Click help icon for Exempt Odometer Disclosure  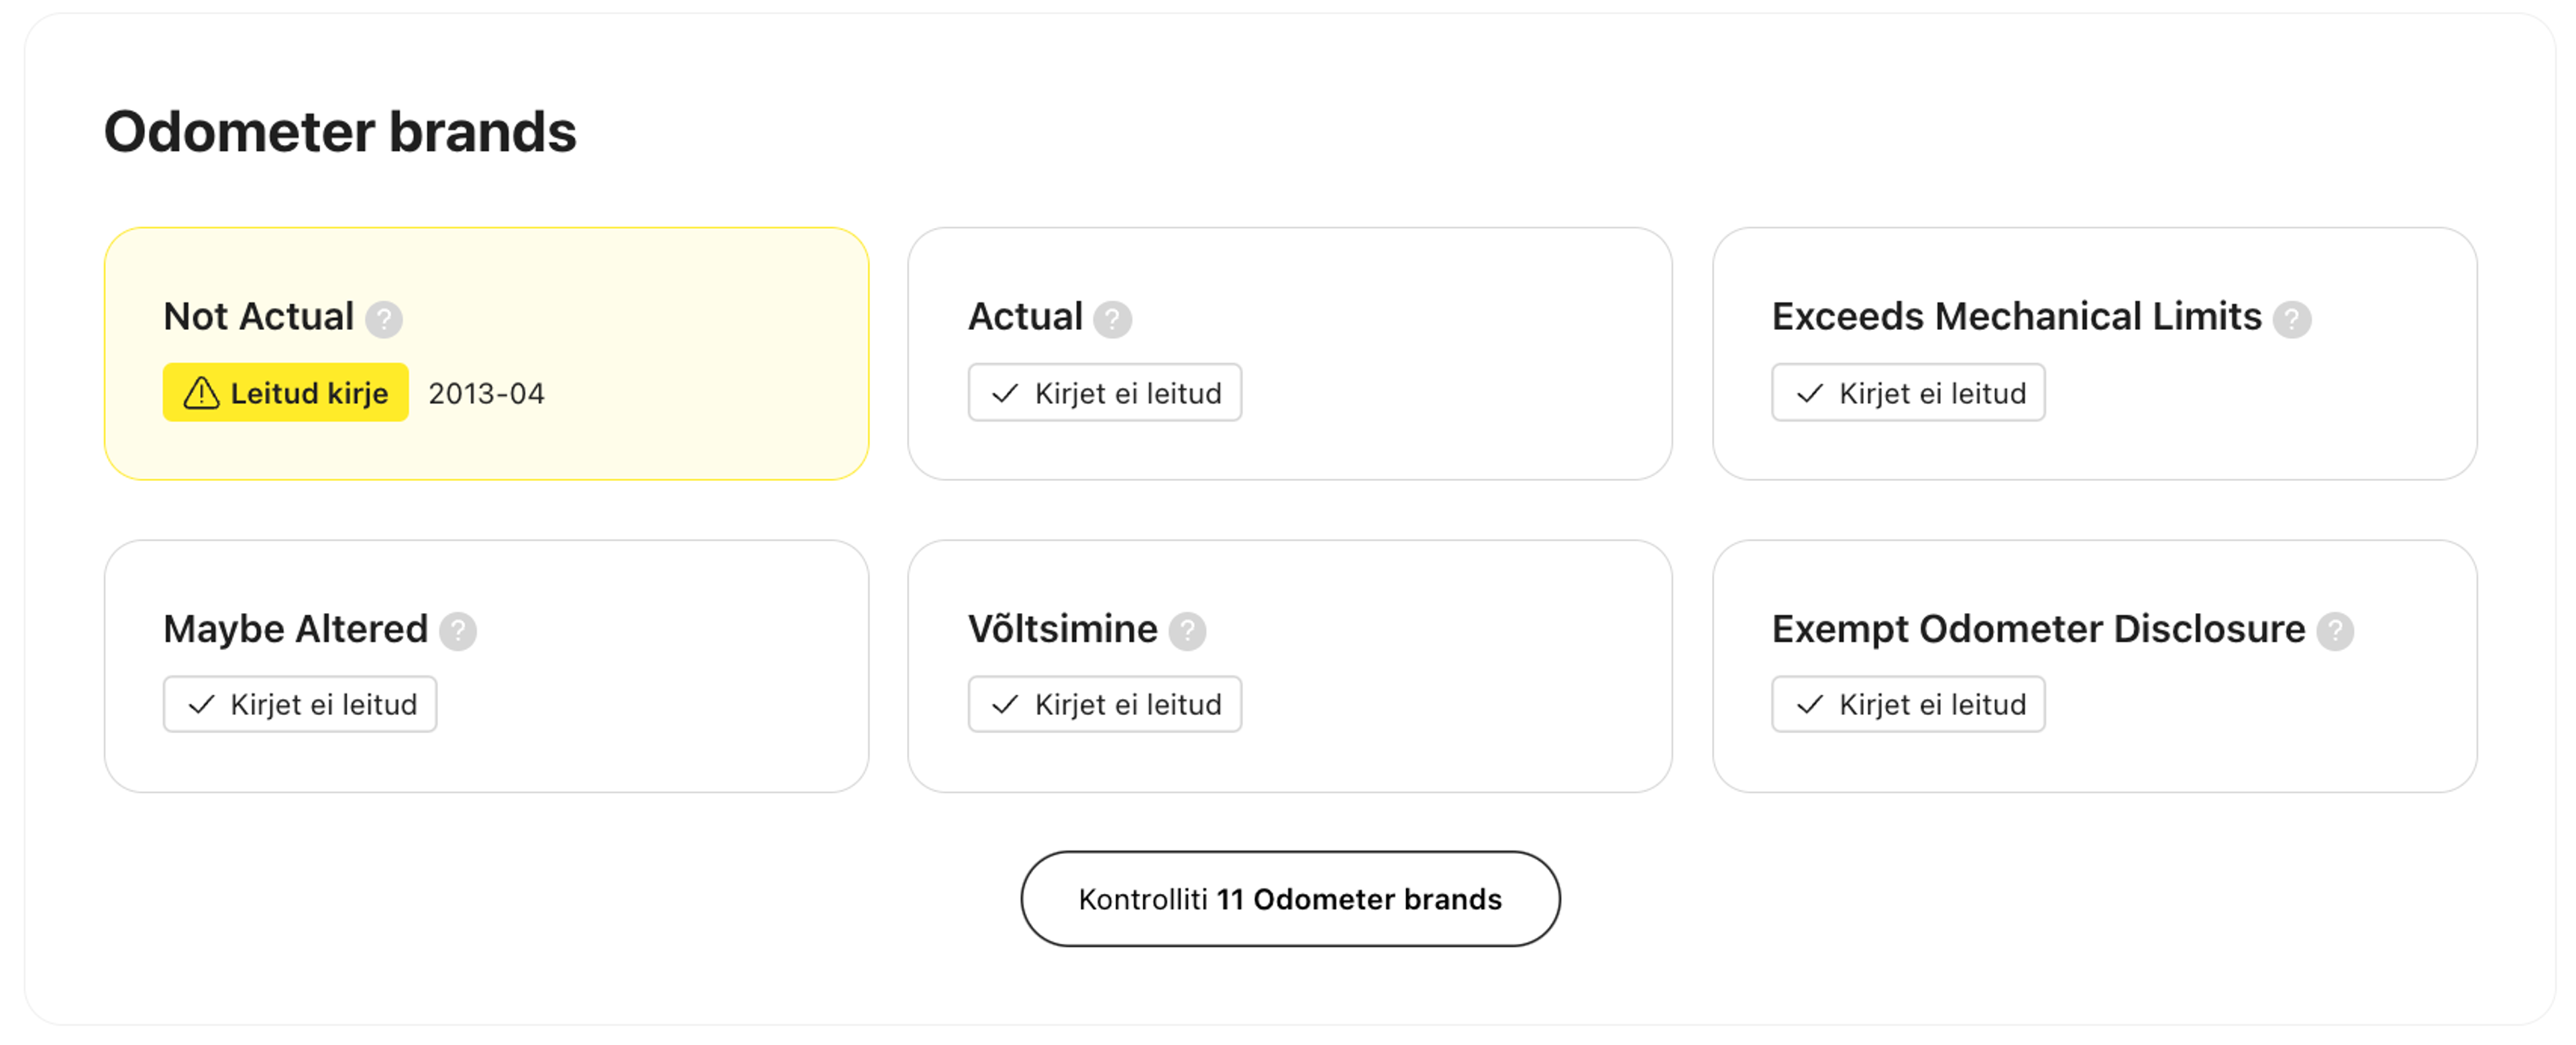point(2335,632)
